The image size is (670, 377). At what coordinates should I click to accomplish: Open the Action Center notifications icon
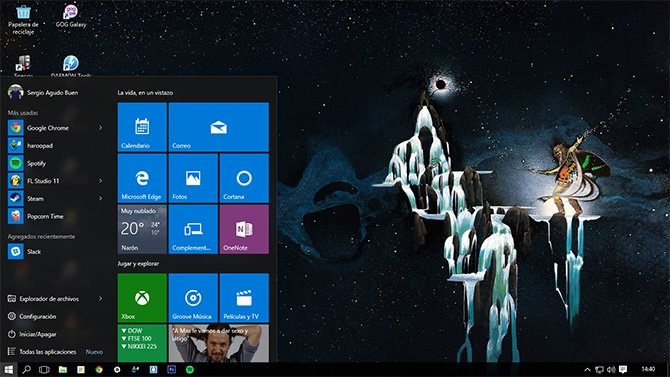click(623, 370)
